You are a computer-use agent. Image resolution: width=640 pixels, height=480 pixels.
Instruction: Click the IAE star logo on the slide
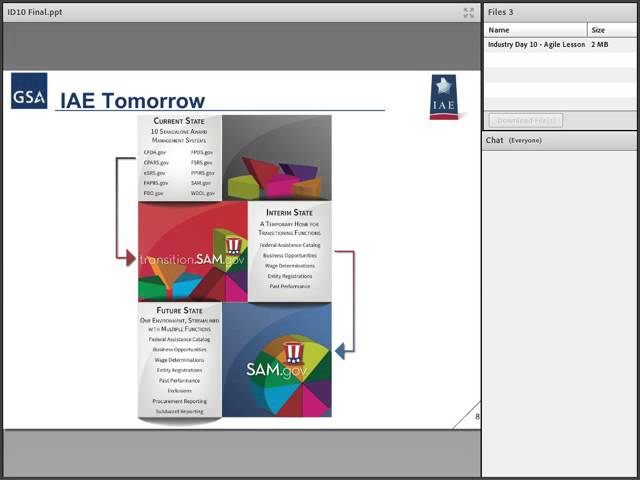[x=444, y=97]
